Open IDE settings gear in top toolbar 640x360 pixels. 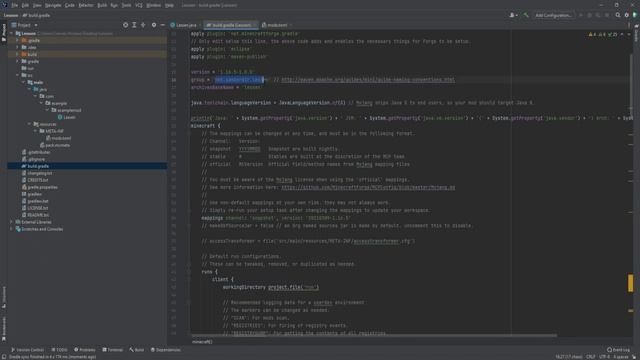click(627, 15)
